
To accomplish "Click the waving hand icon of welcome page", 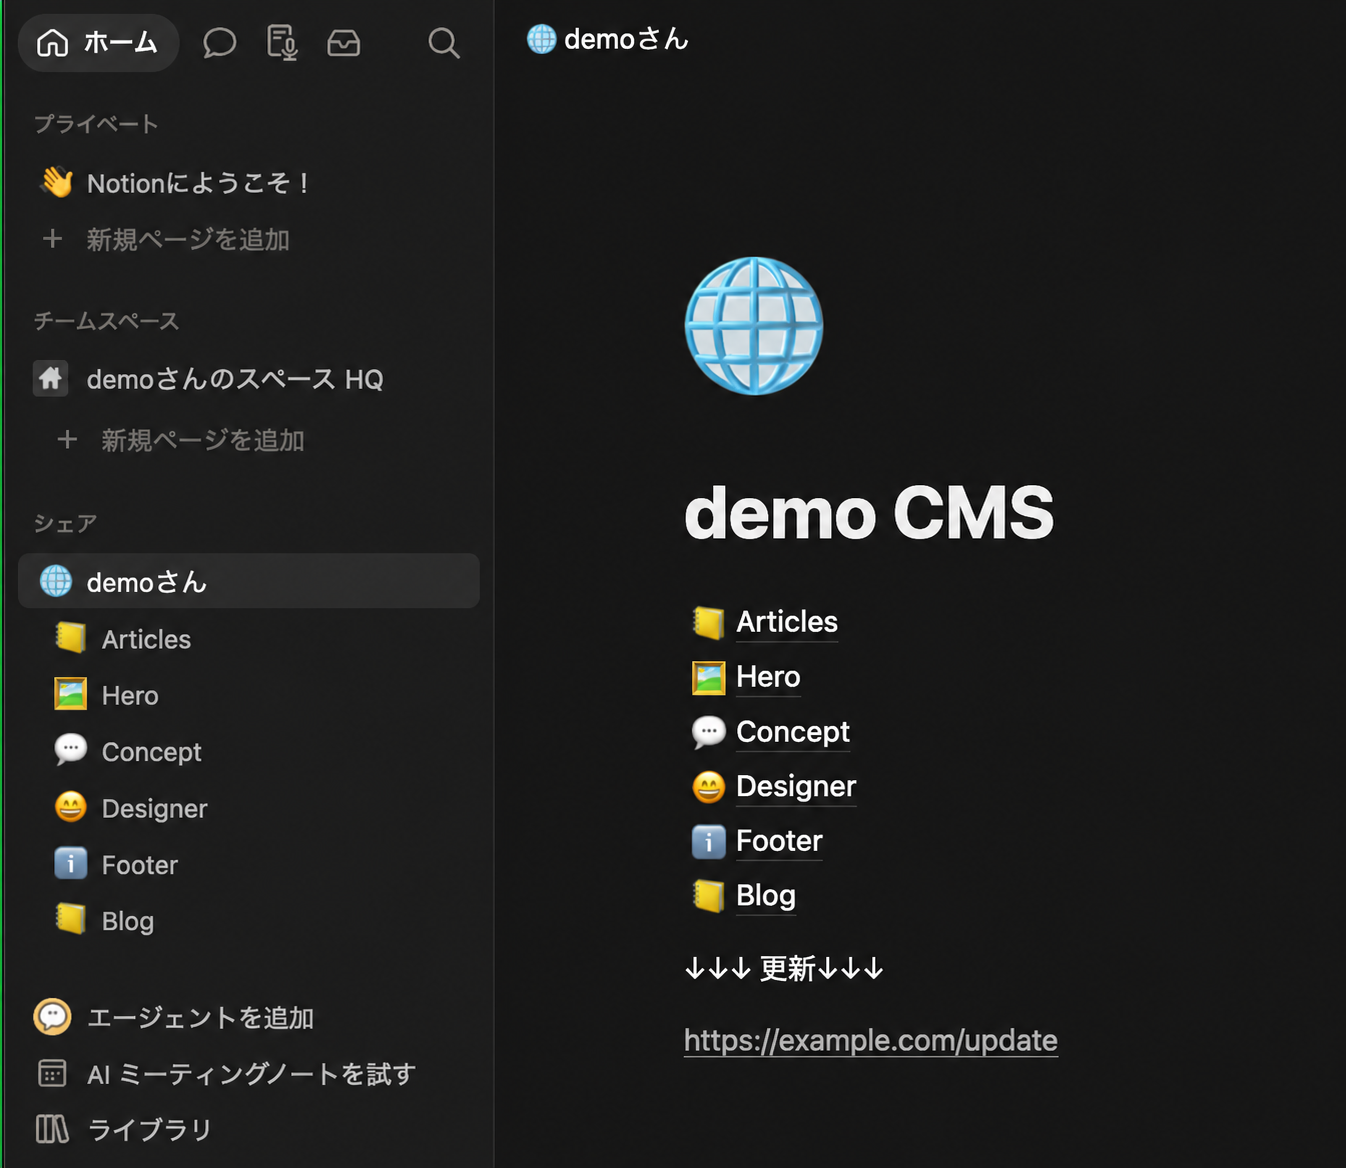I will click(57, 182).
